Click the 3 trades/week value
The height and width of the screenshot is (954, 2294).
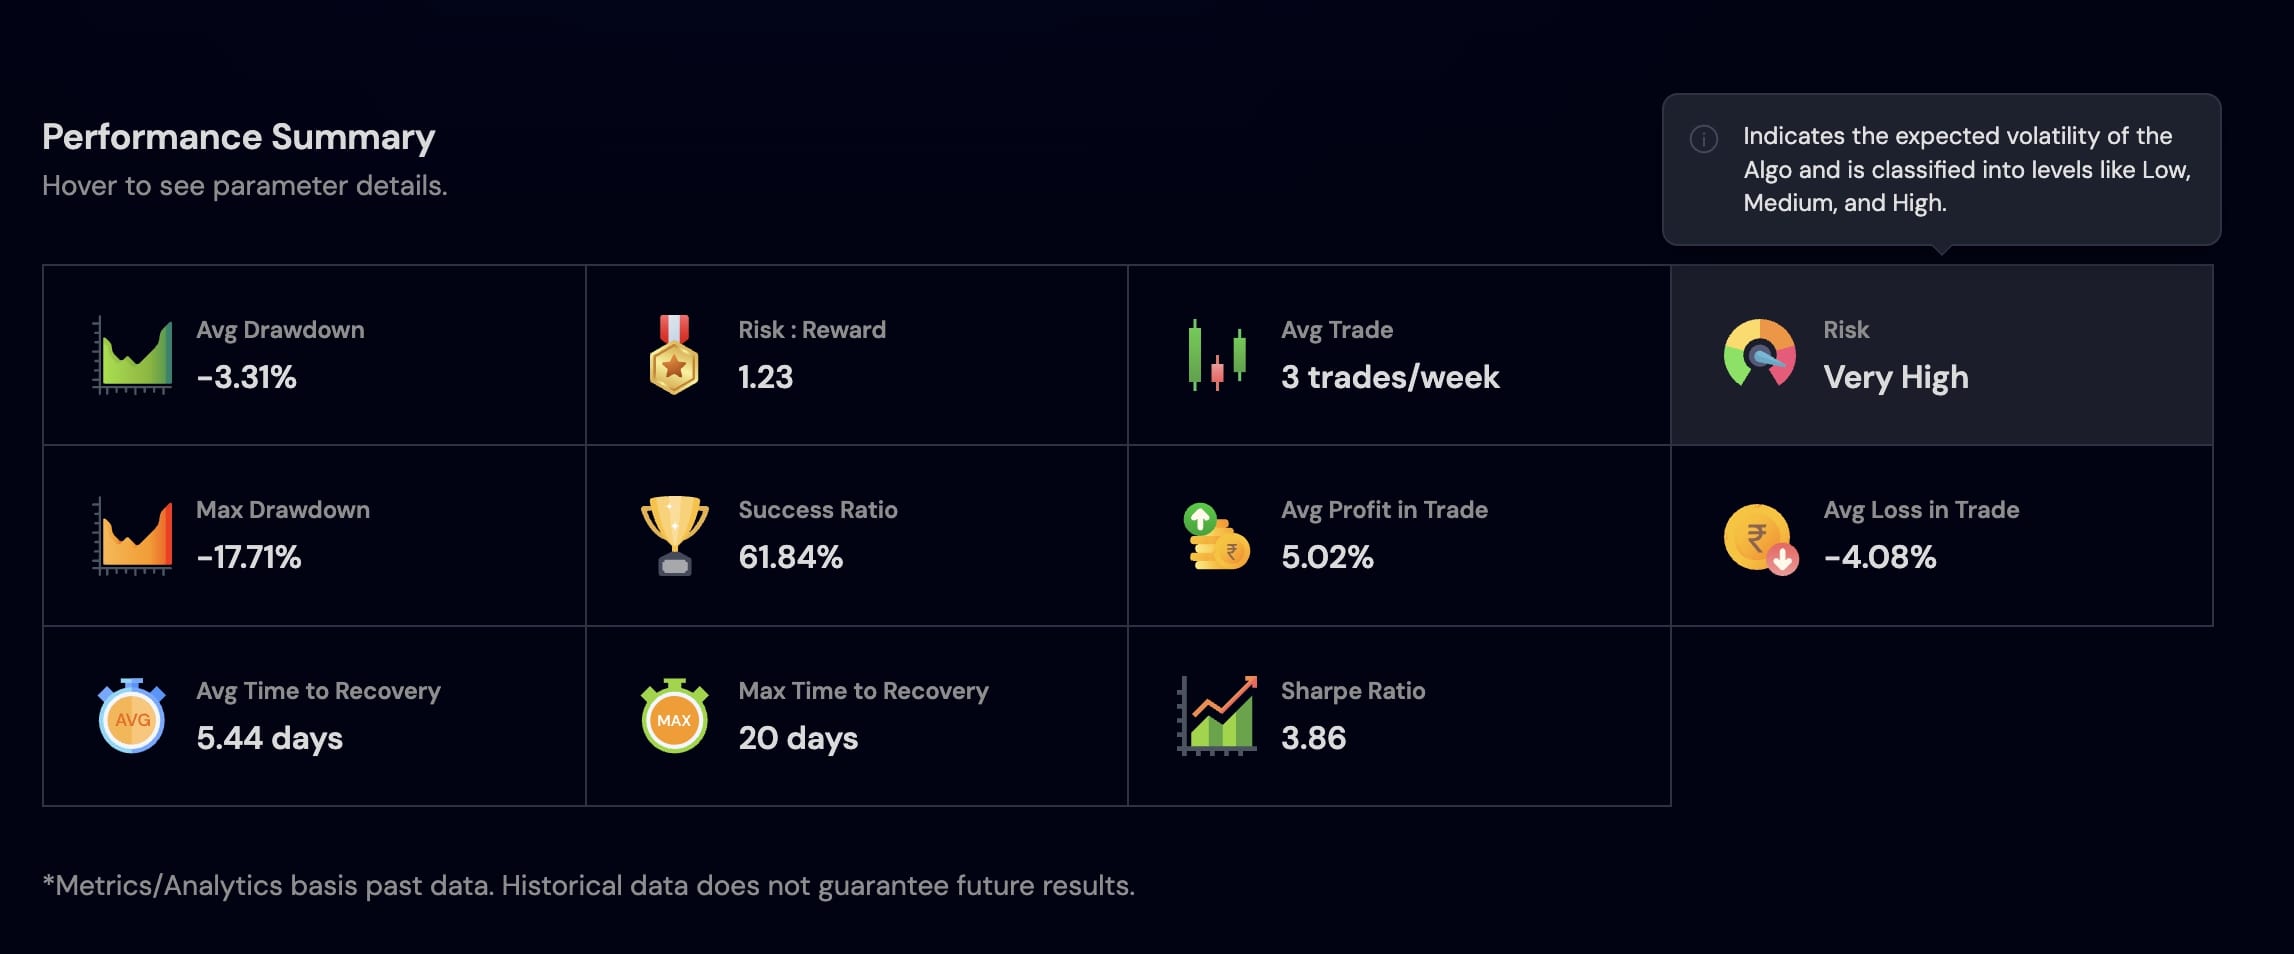tap(1389, 377)
